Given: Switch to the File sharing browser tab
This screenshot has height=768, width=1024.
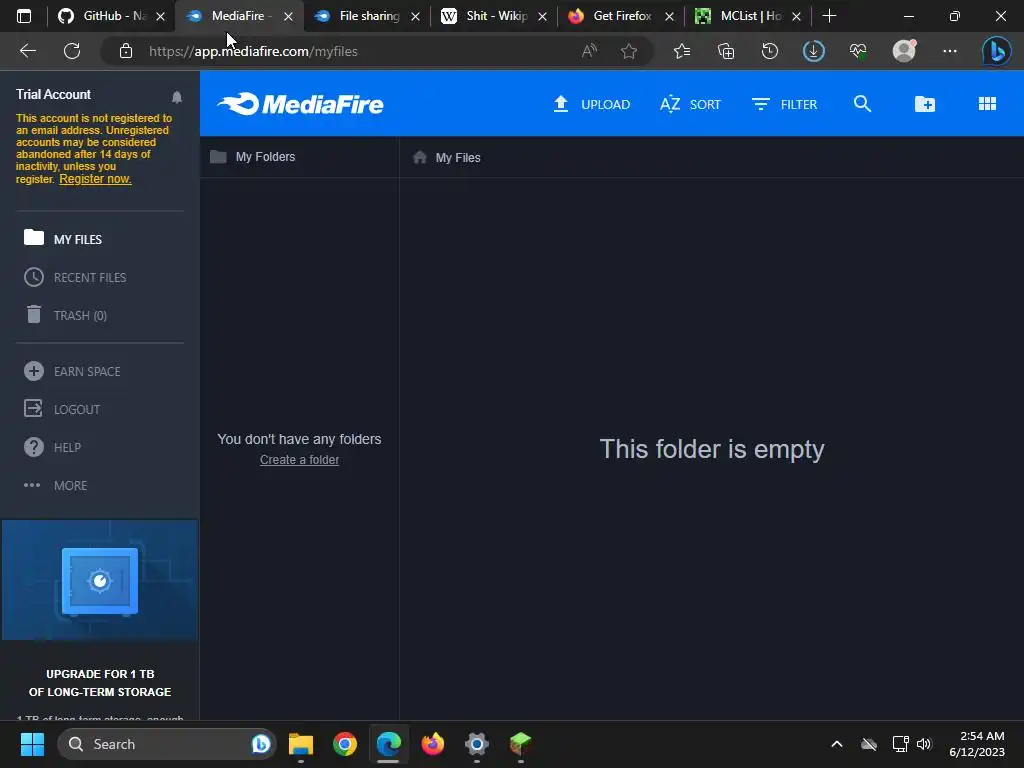Looking at the screenshot, I should tap(366, 16).
